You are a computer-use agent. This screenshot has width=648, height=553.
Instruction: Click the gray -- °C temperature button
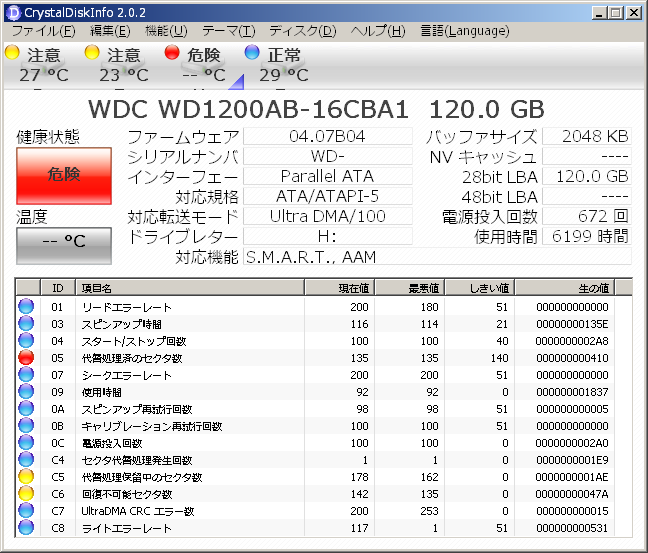(x=64, y=246)
